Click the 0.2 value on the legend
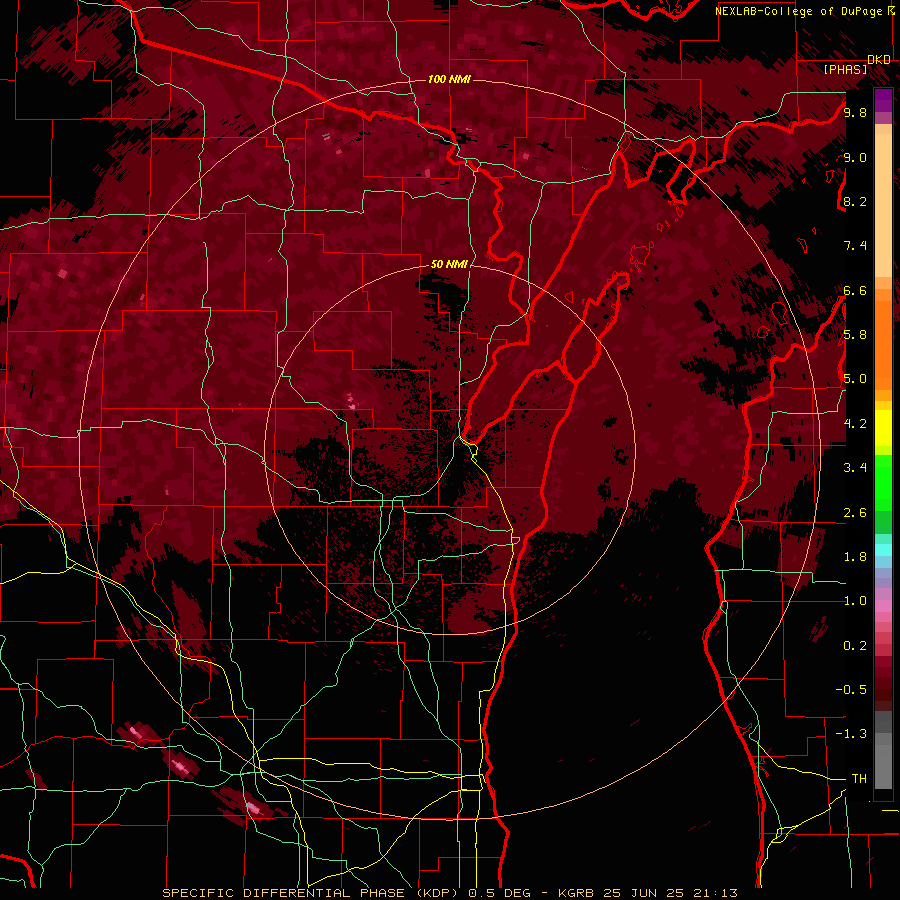 [855, 646]
